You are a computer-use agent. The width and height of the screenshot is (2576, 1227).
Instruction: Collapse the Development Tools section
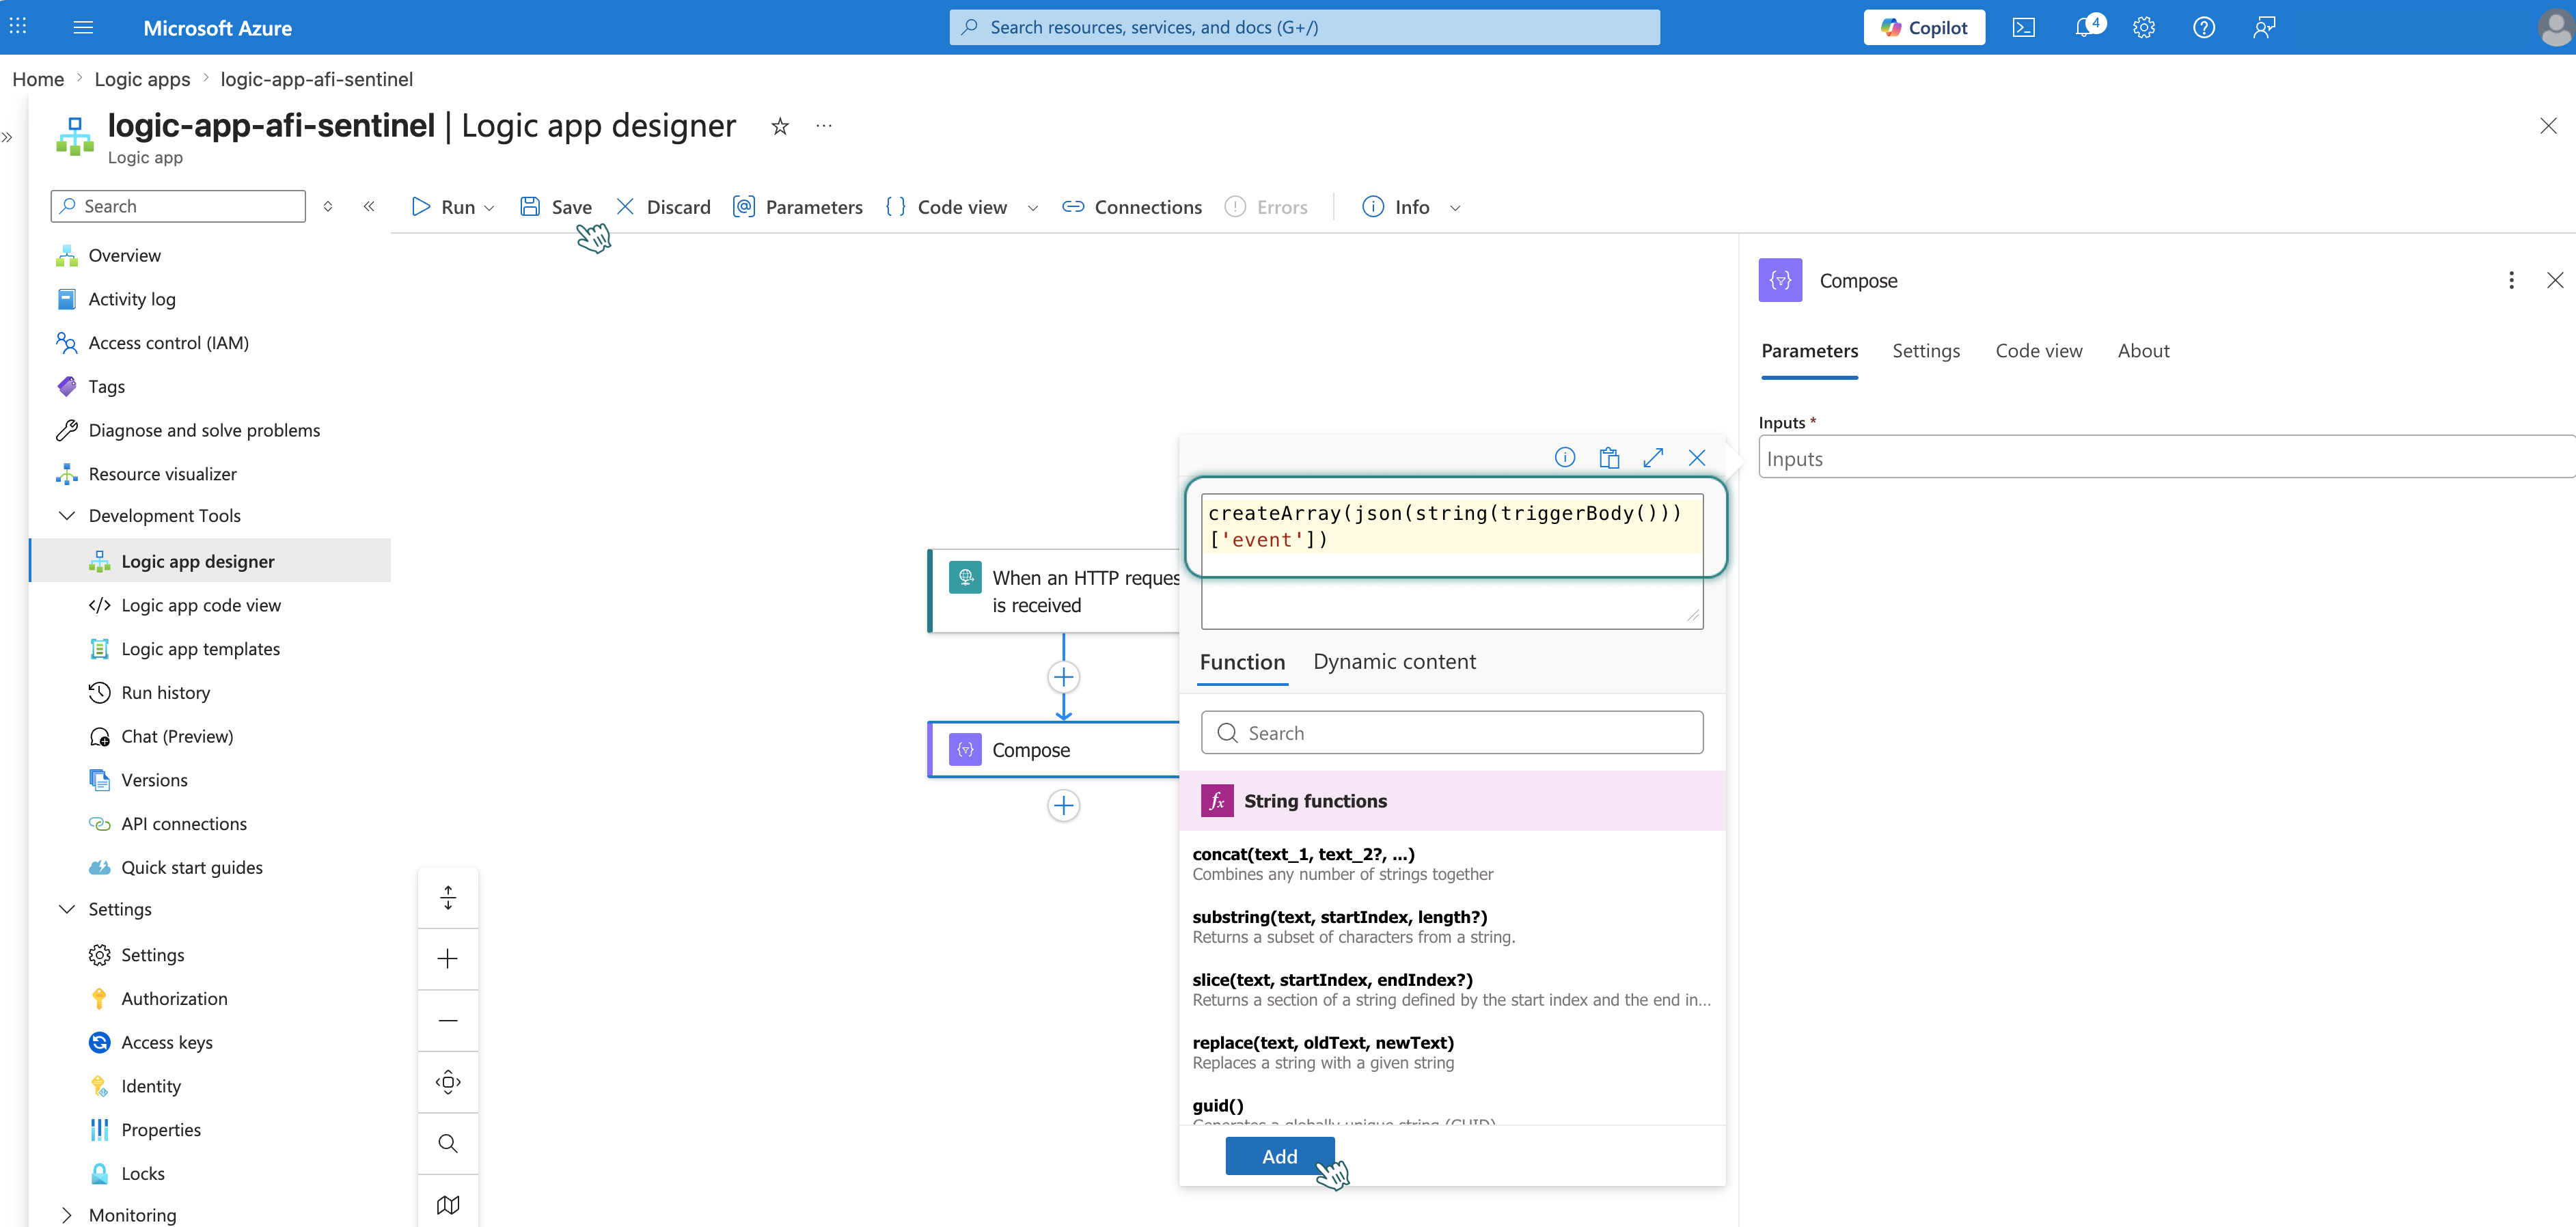(67, 516)
